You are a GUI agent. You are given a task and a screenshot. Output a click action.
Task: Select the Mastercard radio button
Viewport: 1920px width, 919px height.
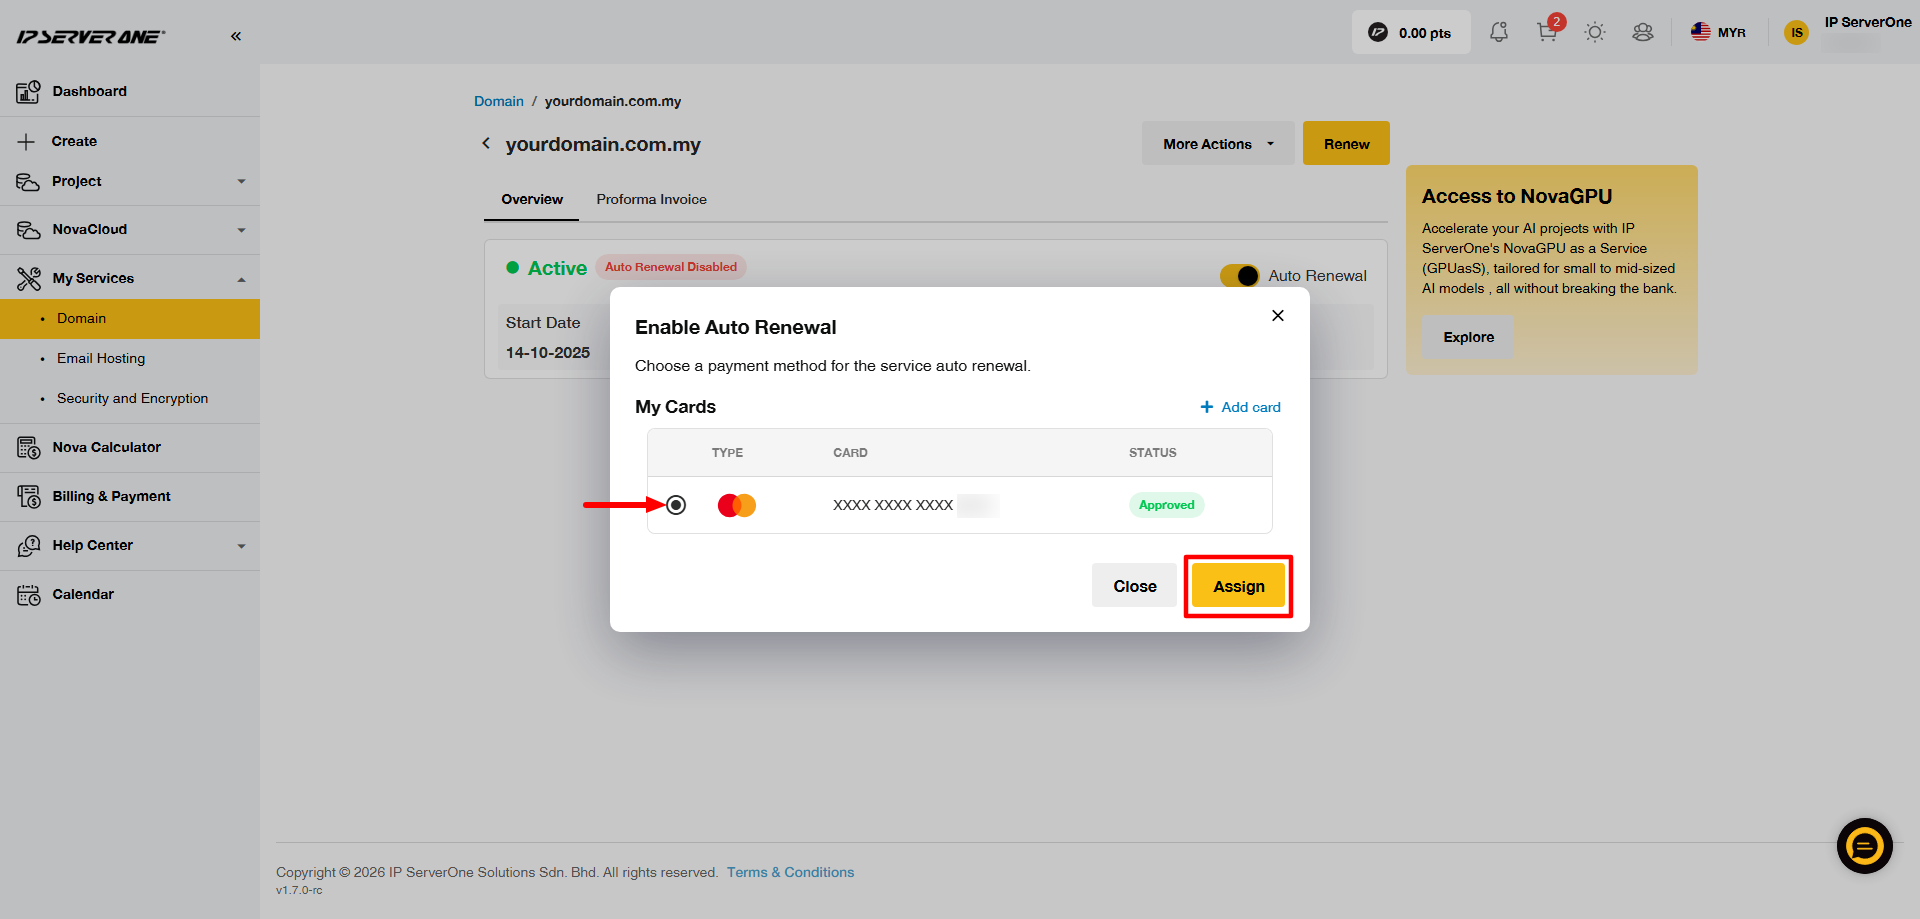[676, 505]
